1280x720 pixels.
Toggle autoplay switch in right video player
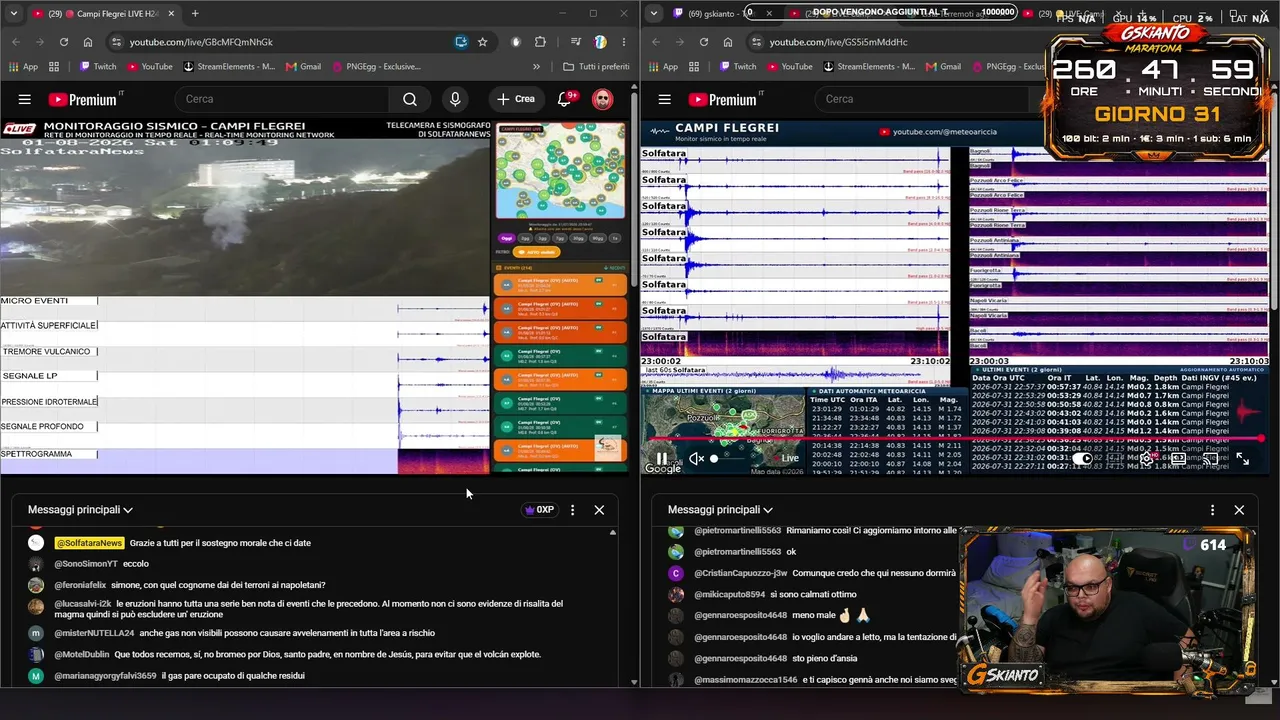tap(1084, 459)
